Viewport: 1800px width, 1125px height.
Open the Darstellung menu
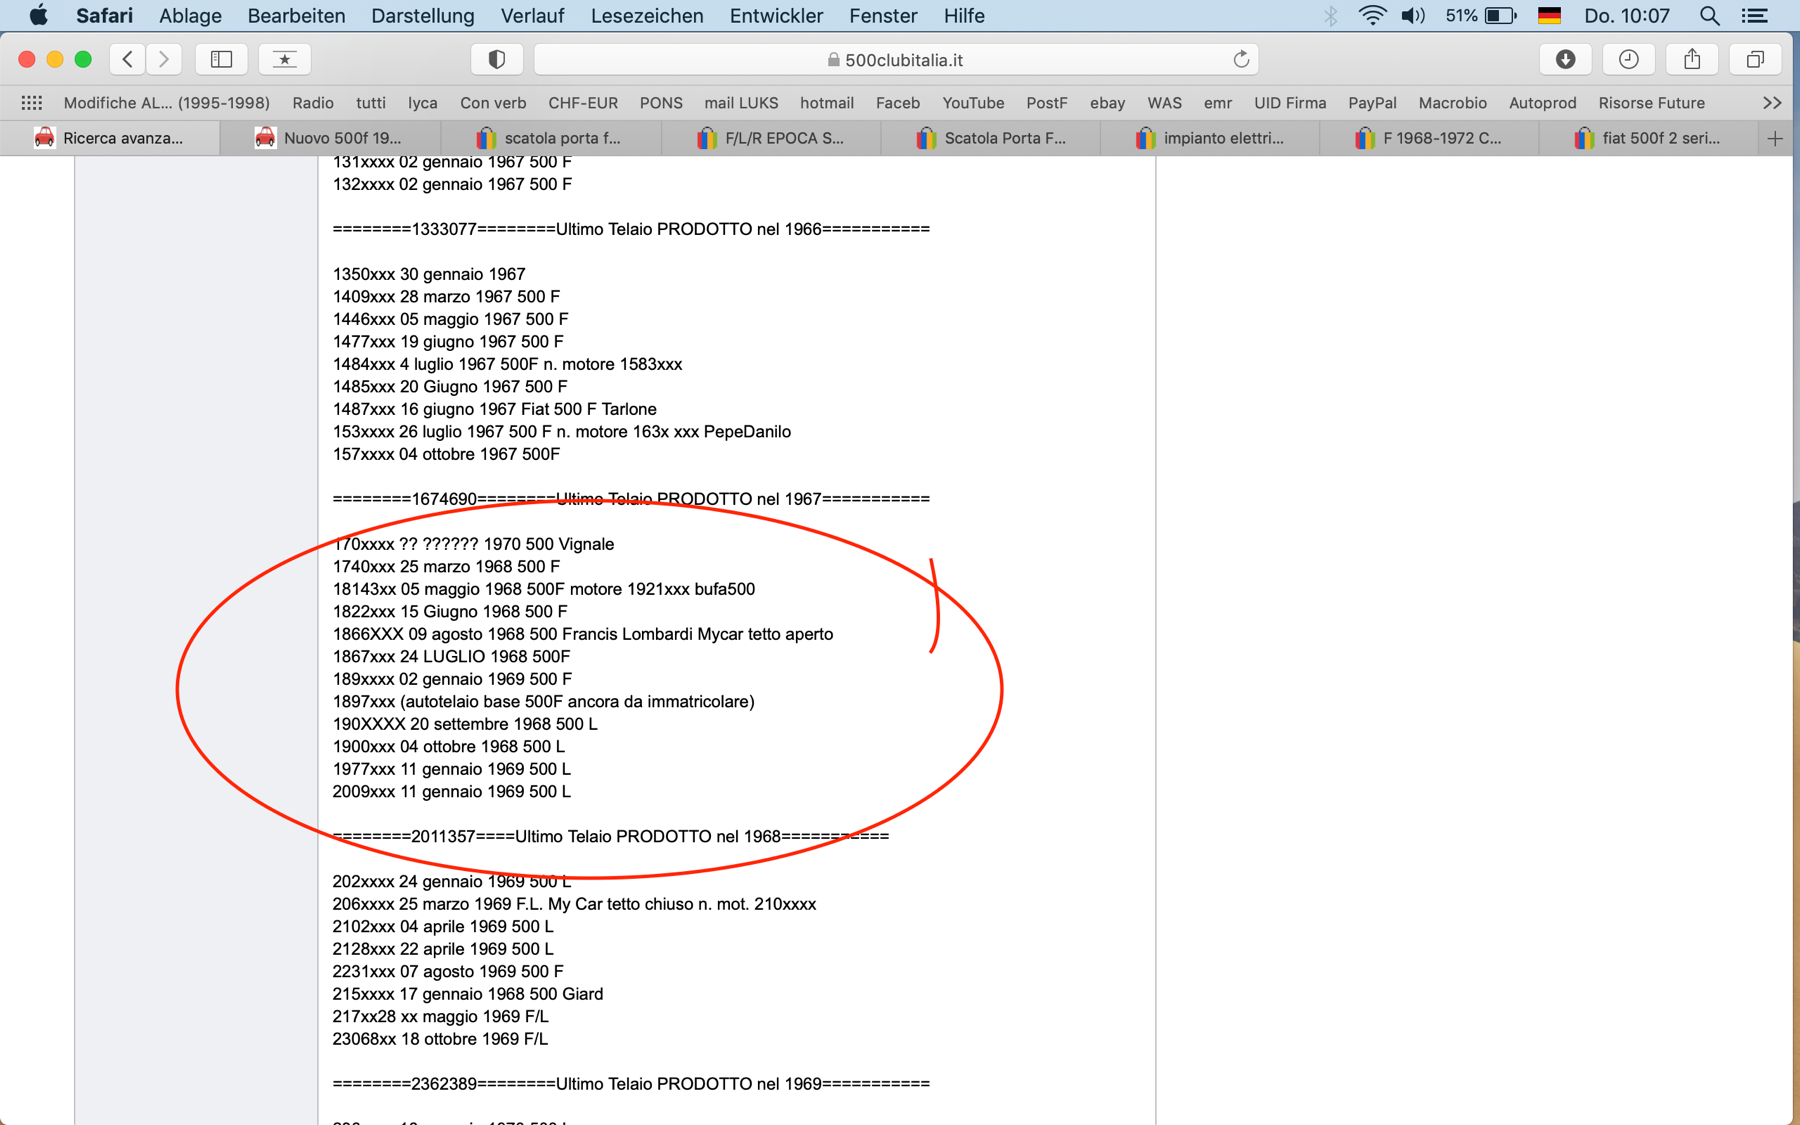[x=422, y=15]
